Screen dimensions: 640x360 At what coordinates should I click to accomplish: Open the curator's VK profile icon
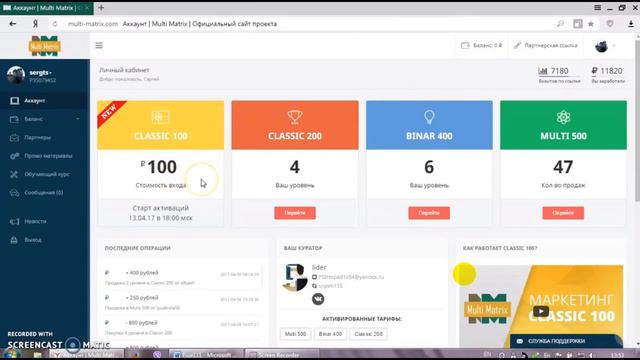[318, 299]
